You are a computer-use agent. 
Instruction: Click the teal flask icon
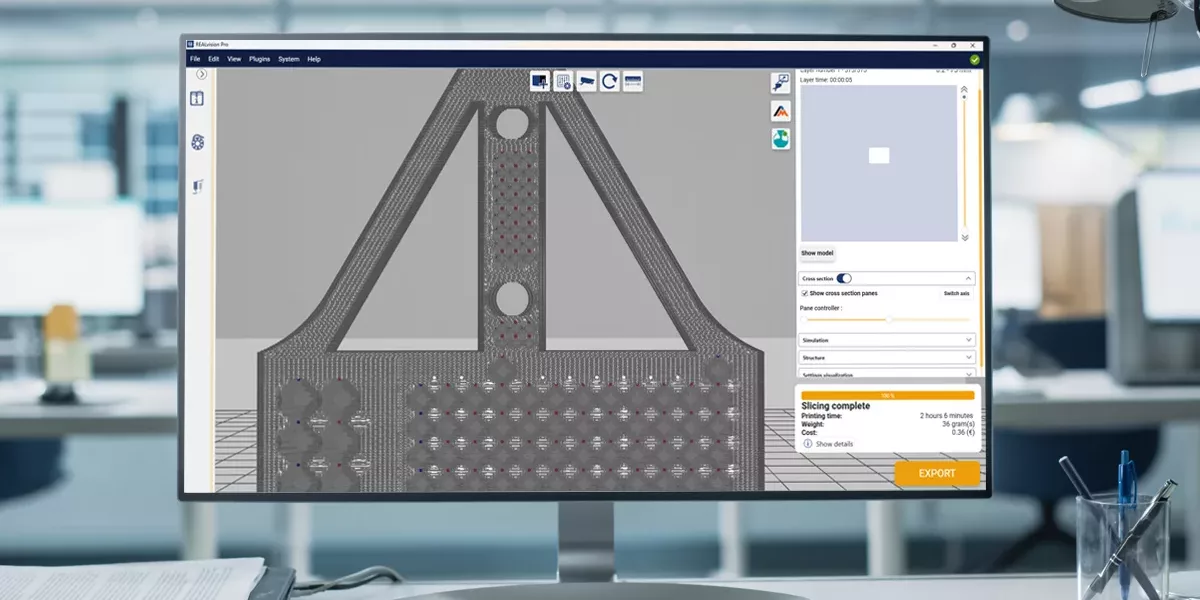coord(781,139)
